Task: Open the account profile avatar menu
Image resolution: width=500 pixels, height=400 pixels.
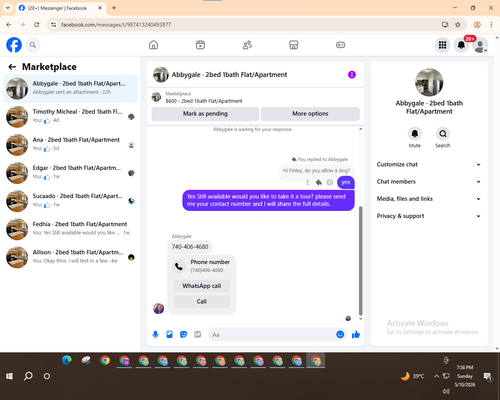Action: (x=480, y=45)
